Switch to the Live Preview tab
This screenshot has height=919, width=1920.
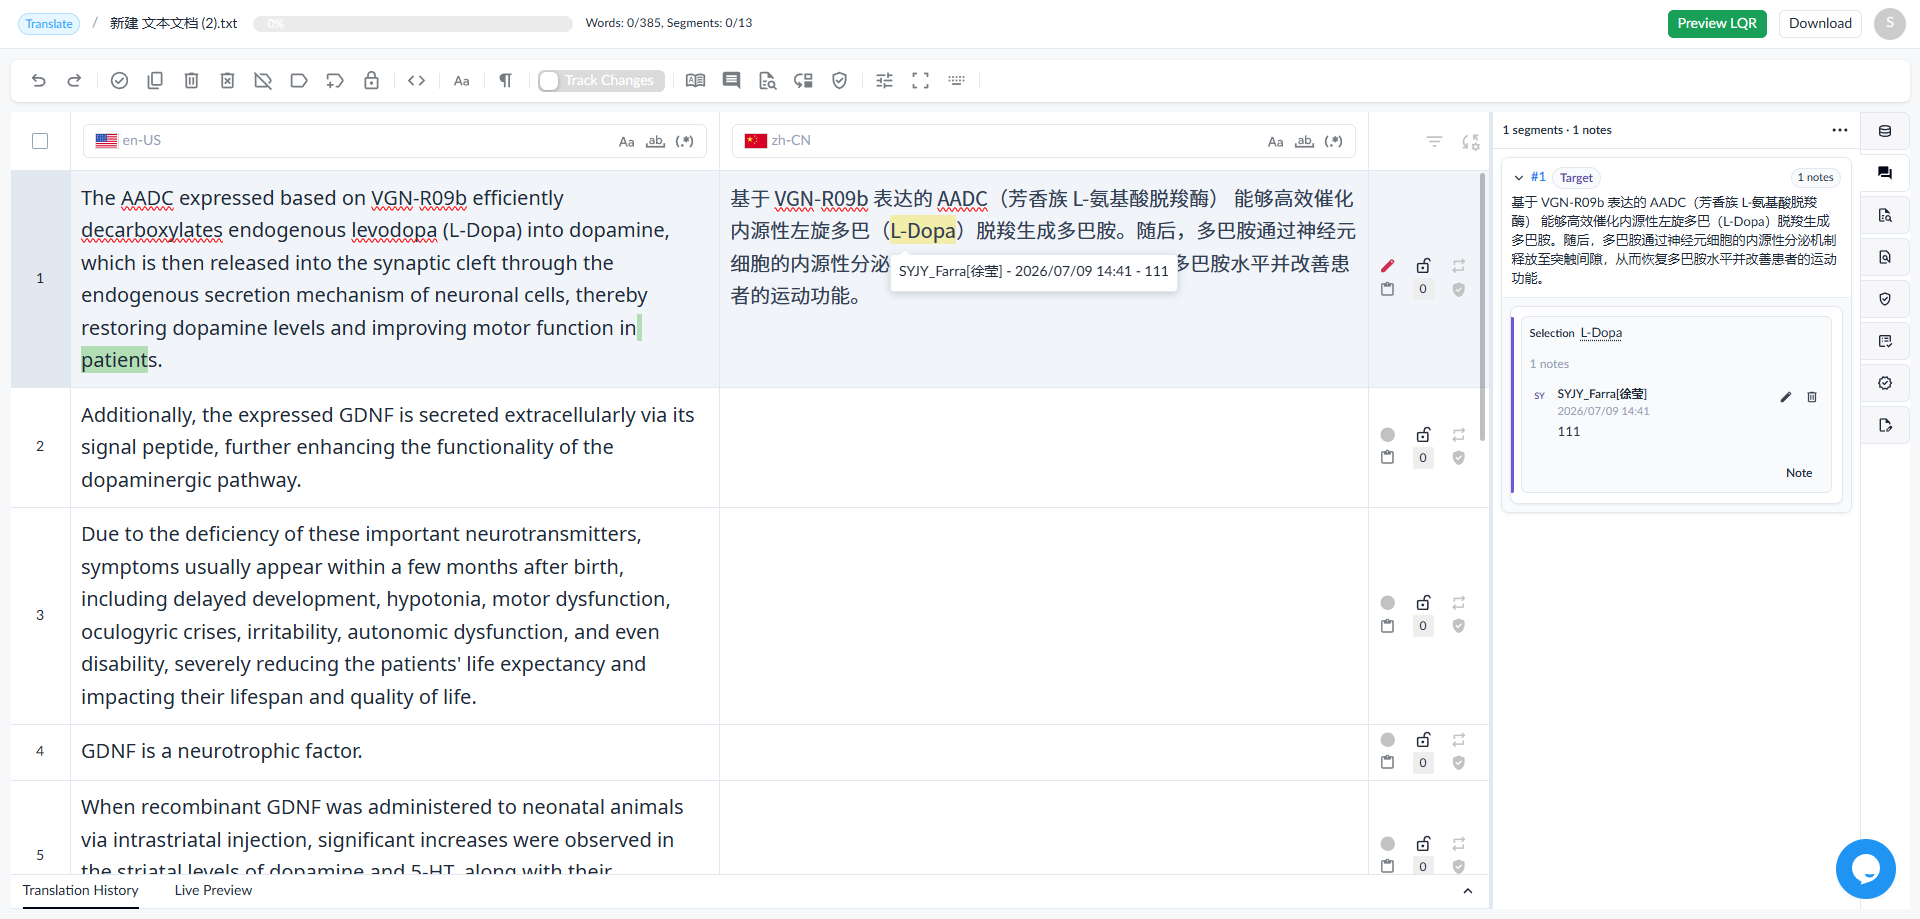click(213, 891)
